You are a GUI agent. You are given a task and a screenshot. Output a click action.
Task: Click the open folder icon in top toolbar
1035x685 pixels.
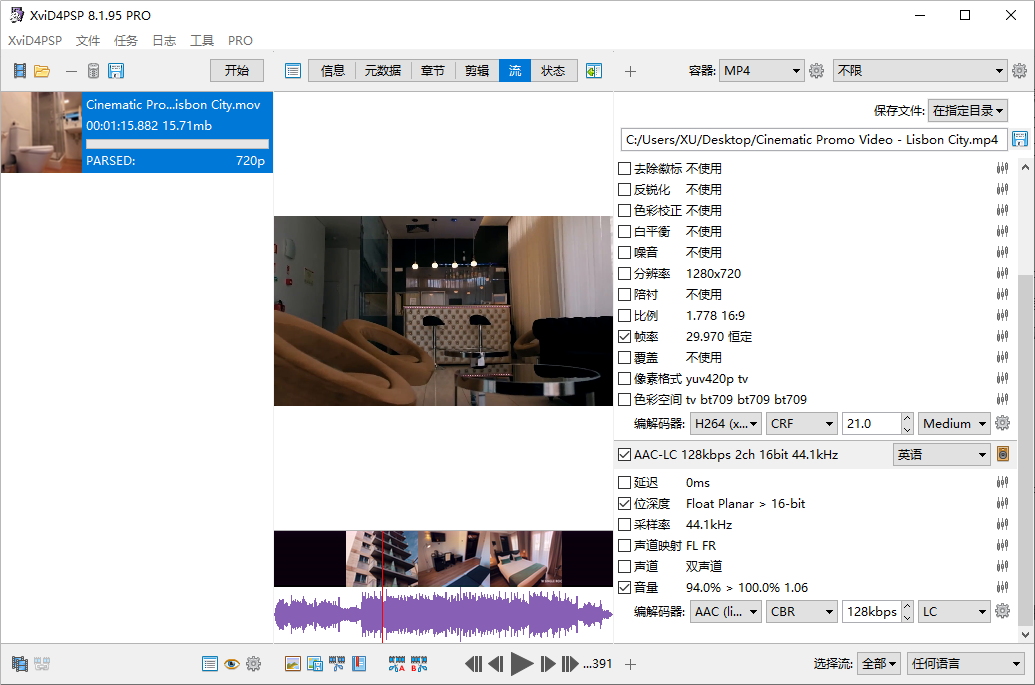pyautogui.click(x=43, y=70)
